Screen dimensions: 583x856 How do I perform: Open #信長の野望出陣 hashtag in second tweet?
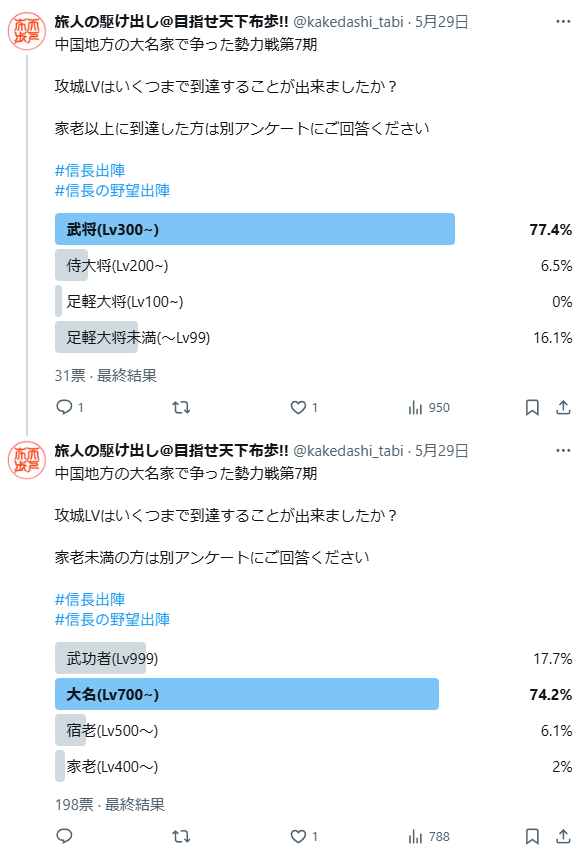coord(112,619)
